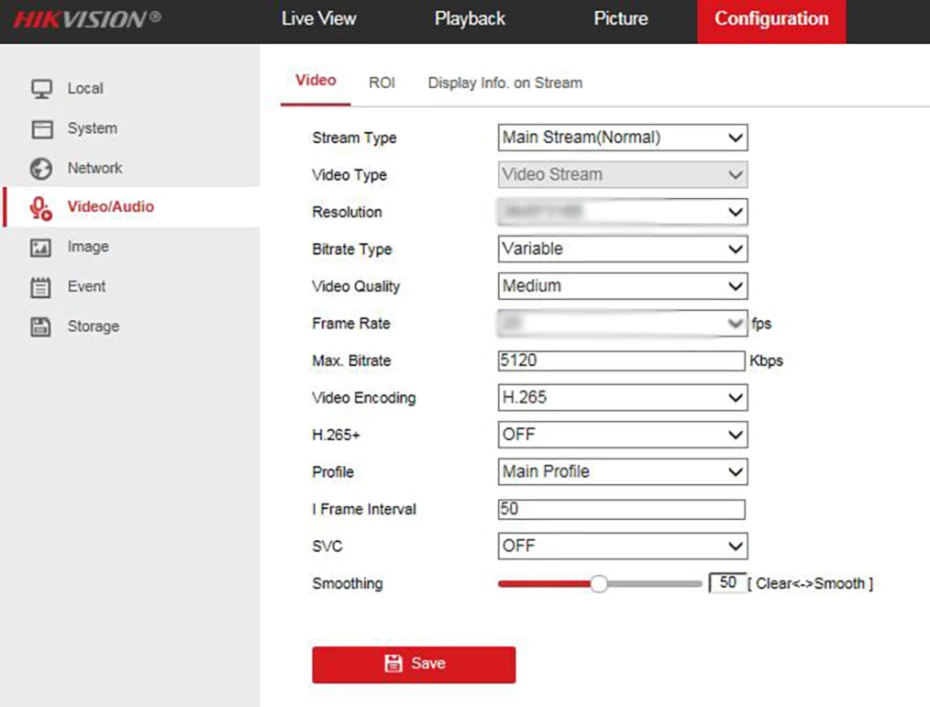The image size is (930, 707).
Task: Open Image settings in sidebar
Action: [88, 247]
